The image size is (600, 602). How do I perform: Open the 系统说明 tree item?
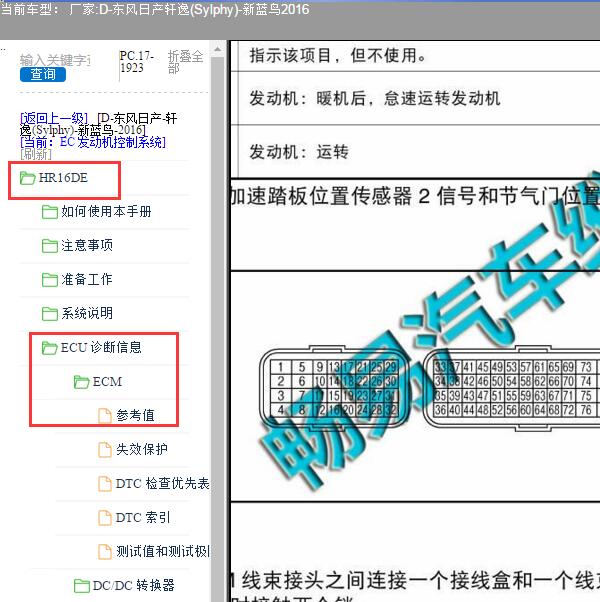pos(87,313)
